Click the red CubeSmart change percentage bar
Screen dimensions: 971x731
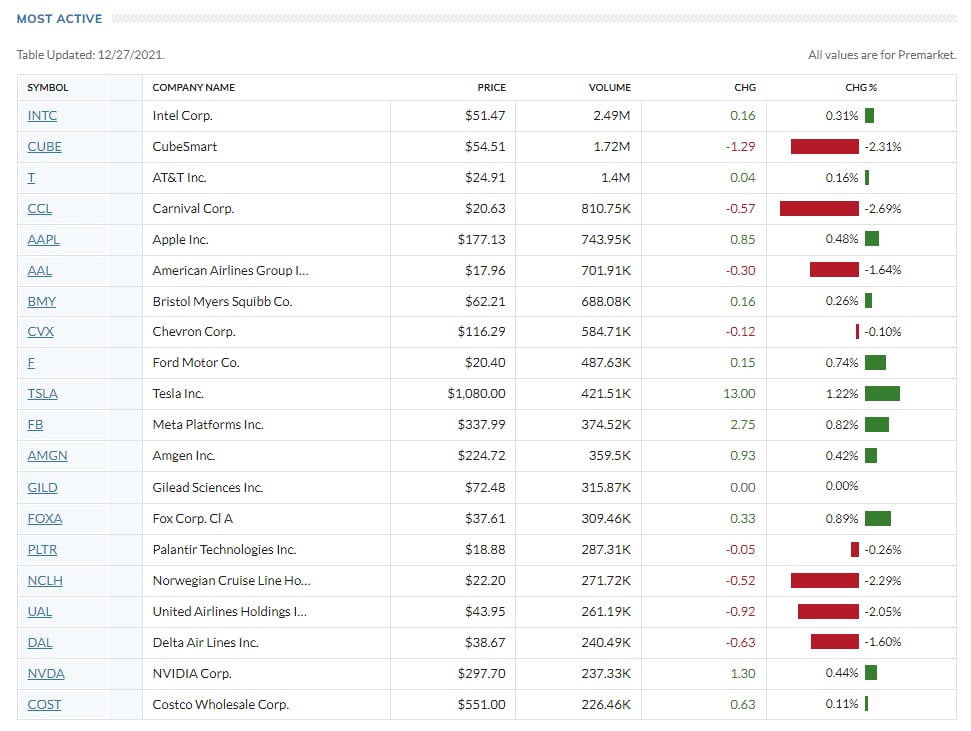(824, 147)
